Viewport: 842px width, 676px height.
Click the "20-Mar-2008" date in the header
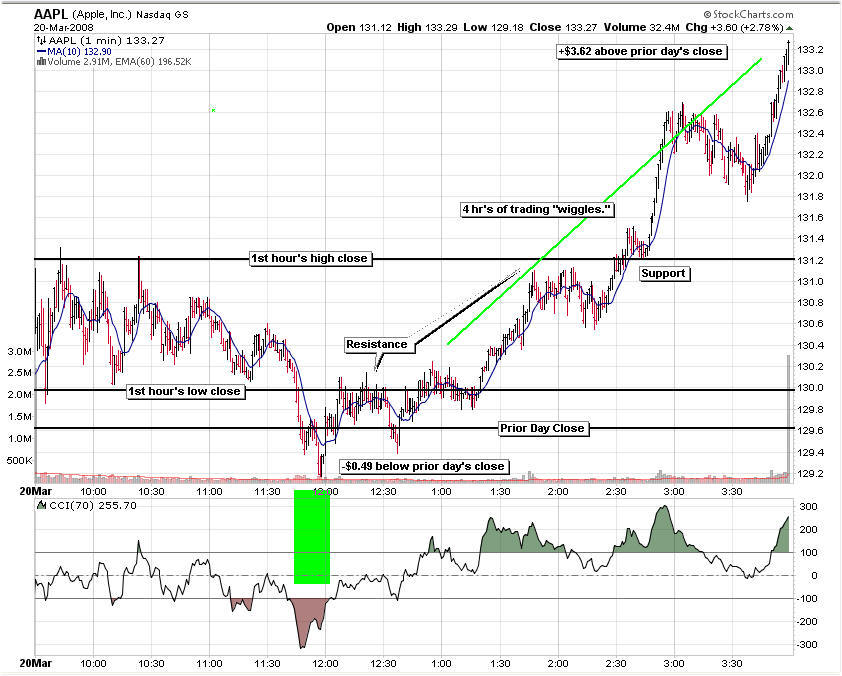point(63,27)
